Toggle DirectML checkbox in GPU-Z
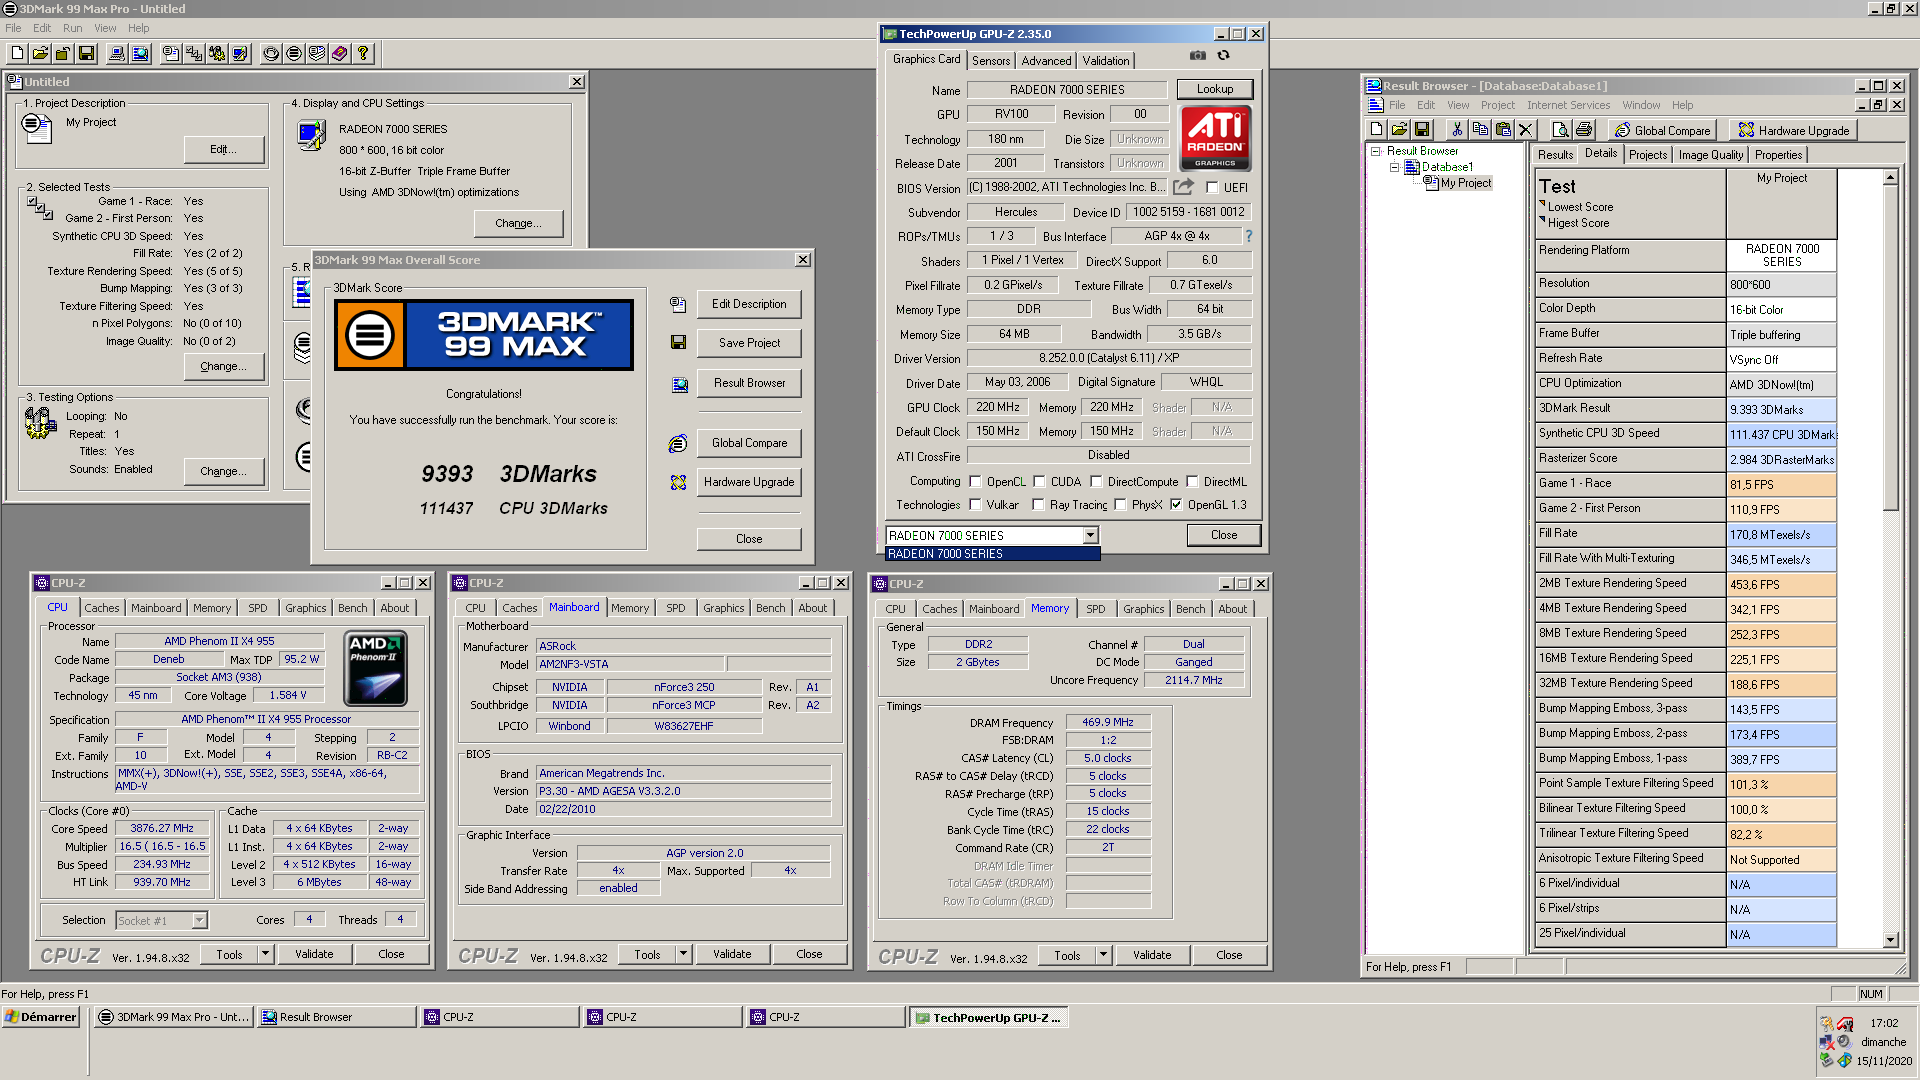 coord(1192,482)
